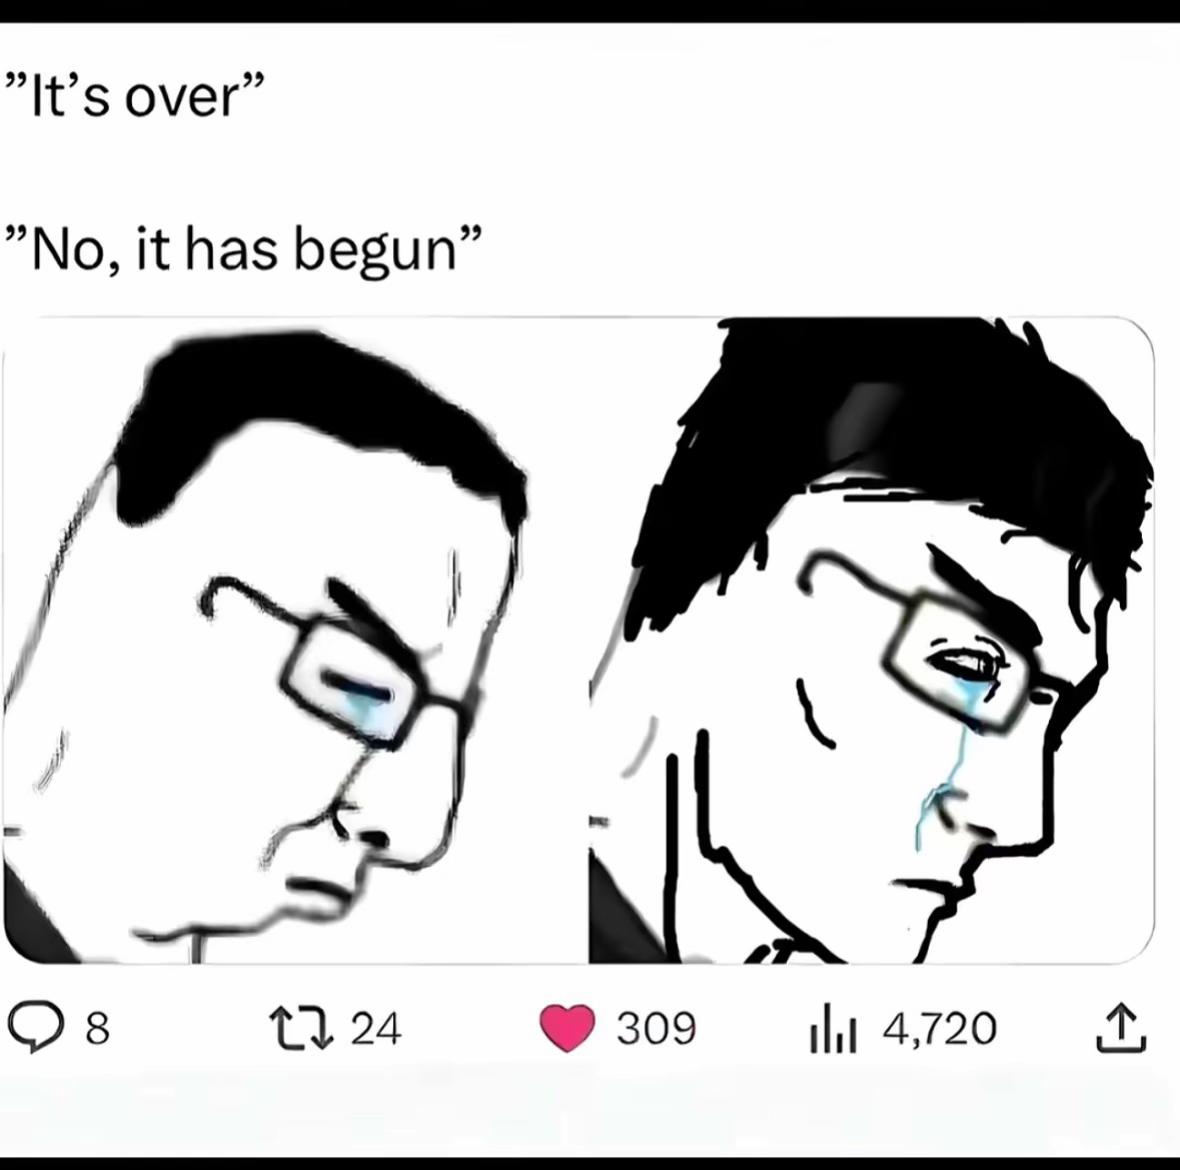Click the left character's slicked black hair

316,421
